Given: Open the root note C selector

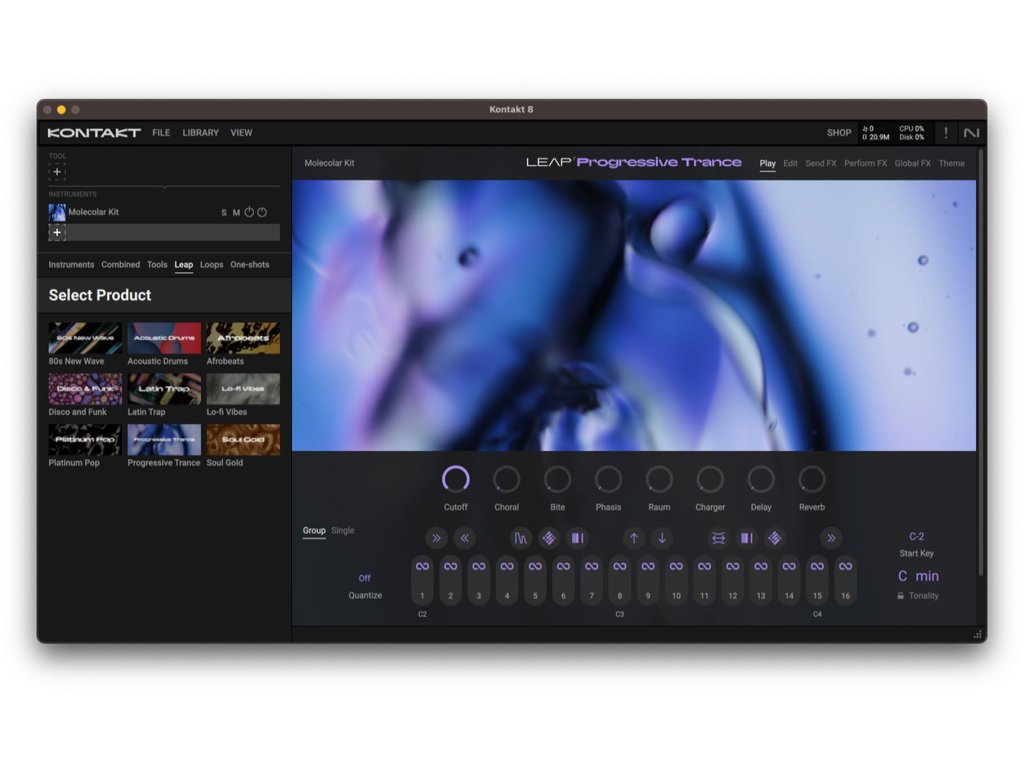Looking at the screenshot, I should click(903, 576).
